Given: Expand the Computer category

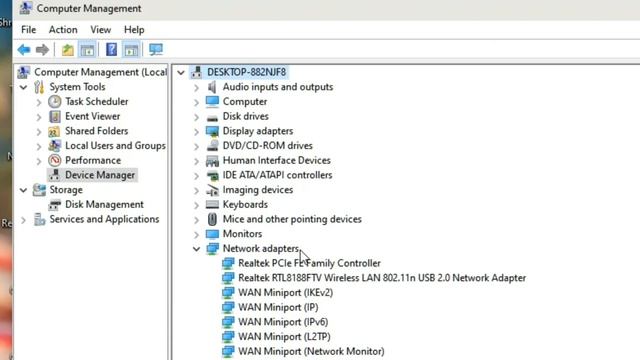Looking at the screenshot, I should coord(196,102).
